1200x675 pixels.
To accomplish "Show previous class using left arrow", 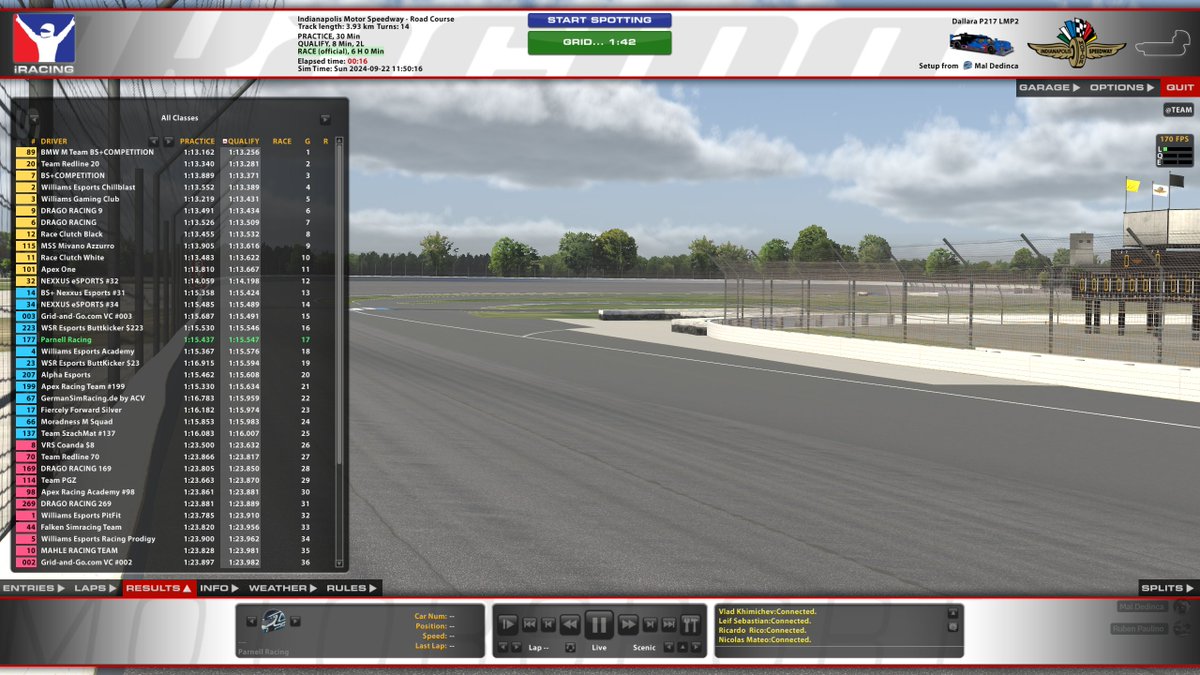I will coord(34,119).
